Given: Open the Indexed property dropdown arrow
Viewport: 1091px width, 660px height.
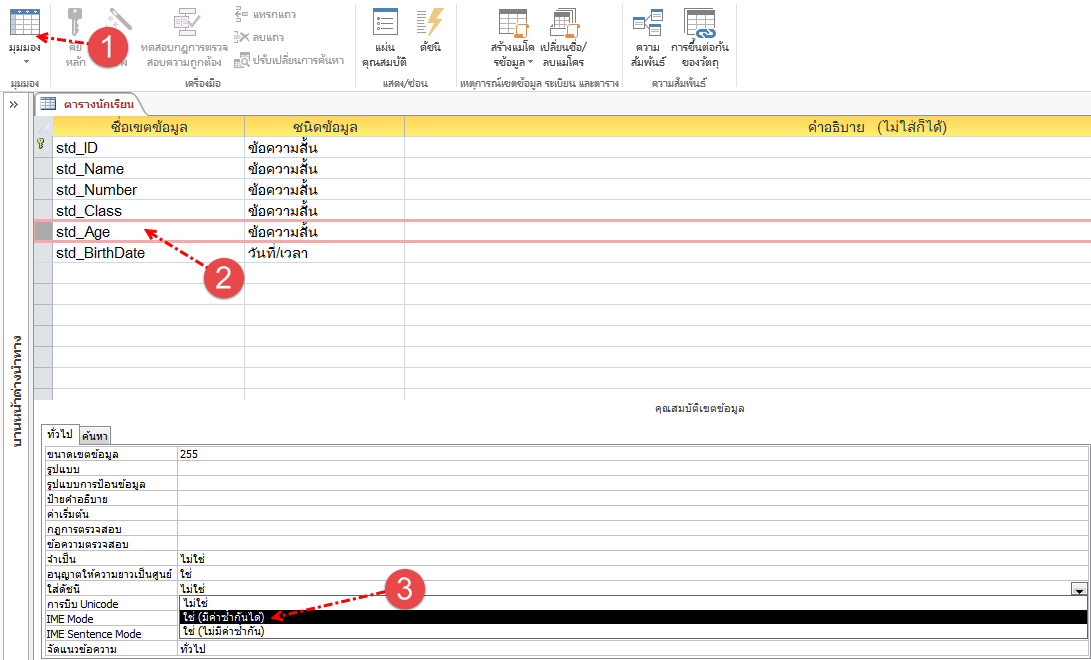Looking at the screenshot, I should tap(1078, 590).
